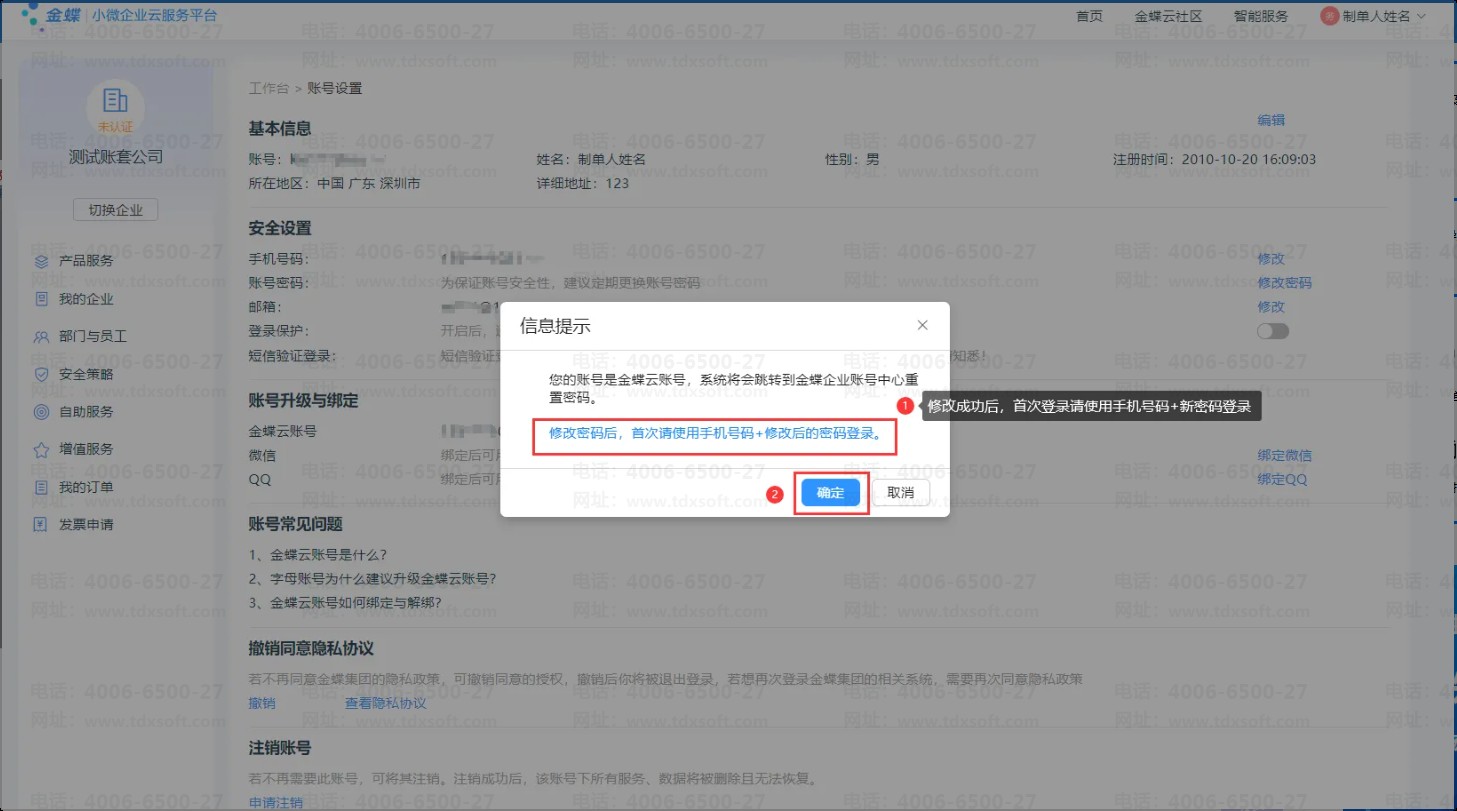Close the 信息提示 dialog with X
The width and height of the screenshot is (1457, 811).
pyautogui.click(x=922, y=325)
